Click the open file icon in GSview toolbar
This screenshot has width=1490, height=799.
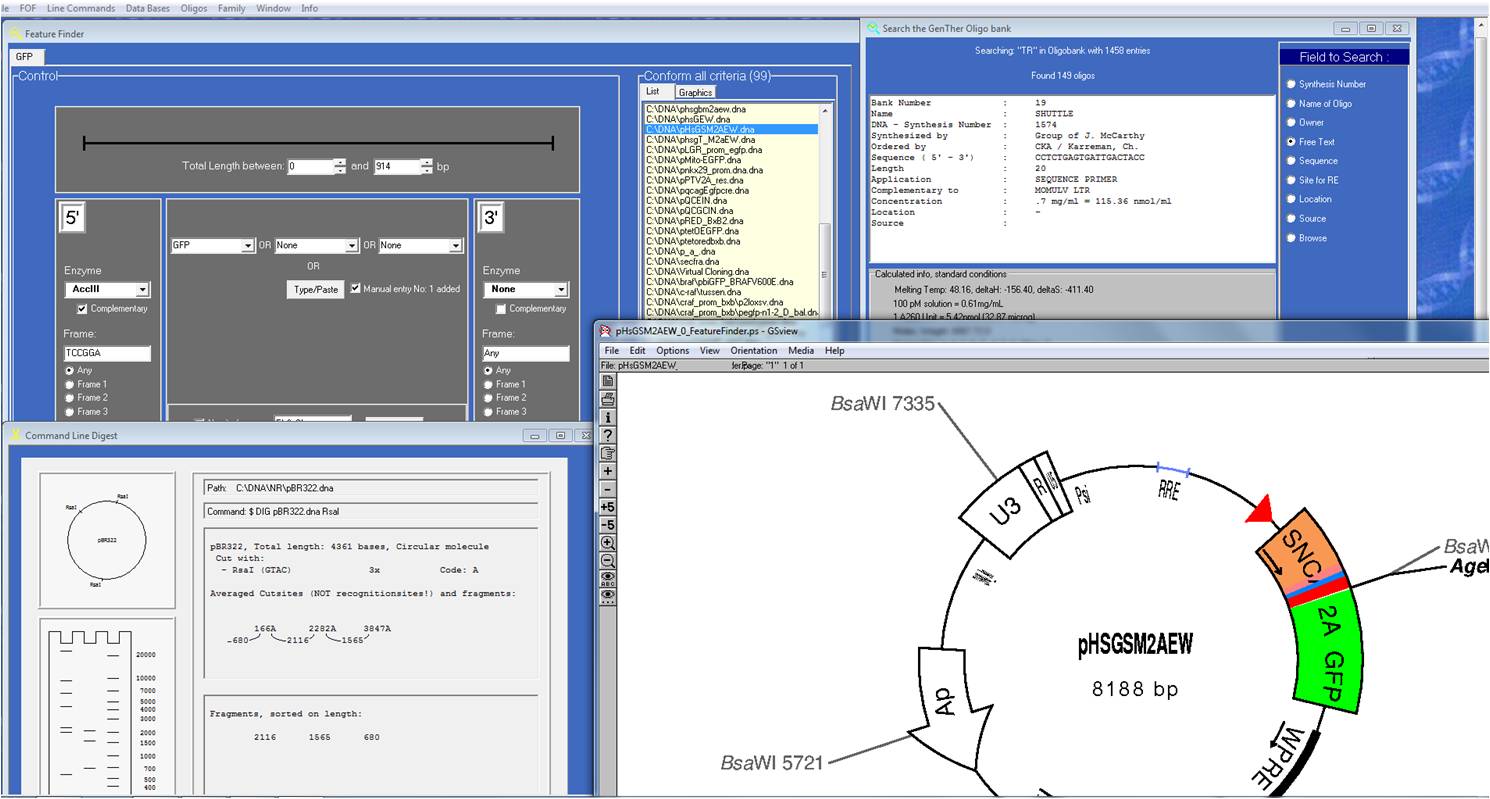[607, 381]
